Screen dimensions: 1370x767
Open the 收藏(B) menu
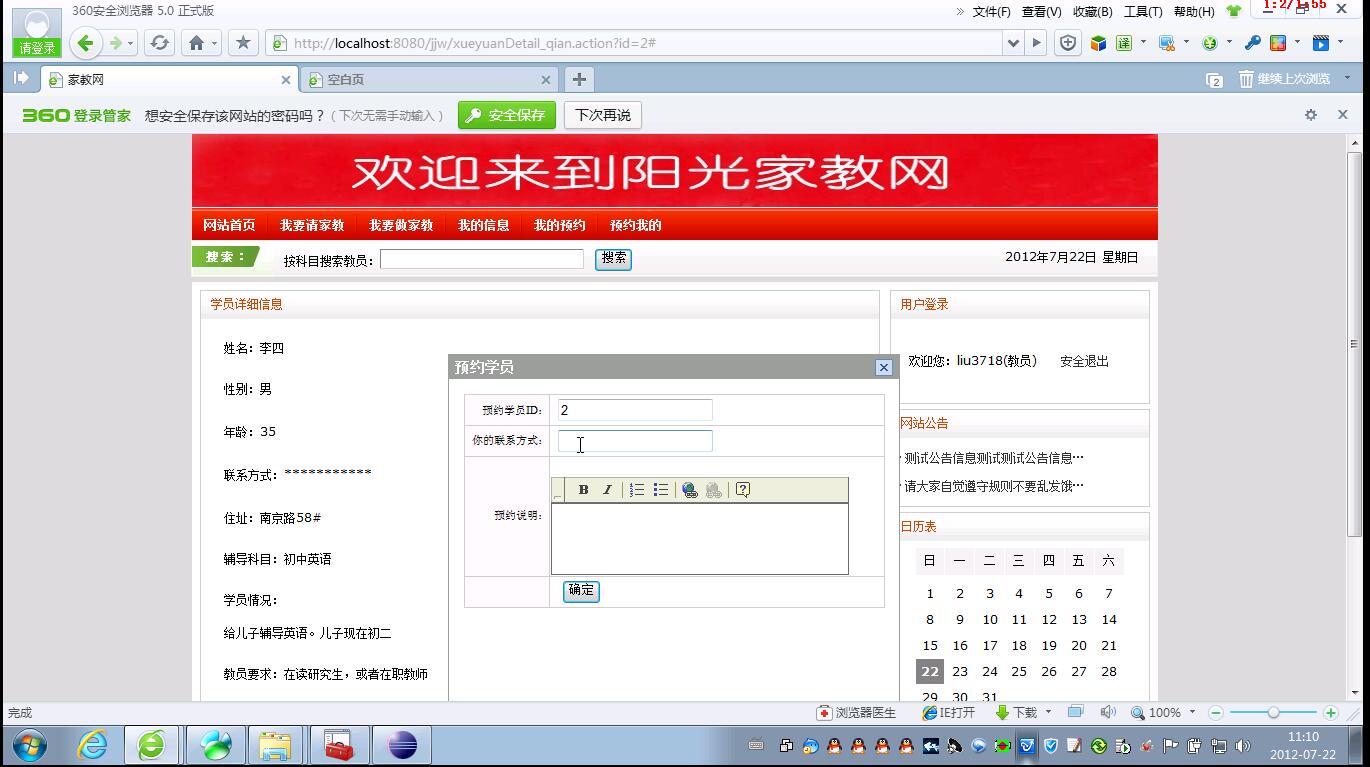pyautogui.click(x=1092, y=12)
